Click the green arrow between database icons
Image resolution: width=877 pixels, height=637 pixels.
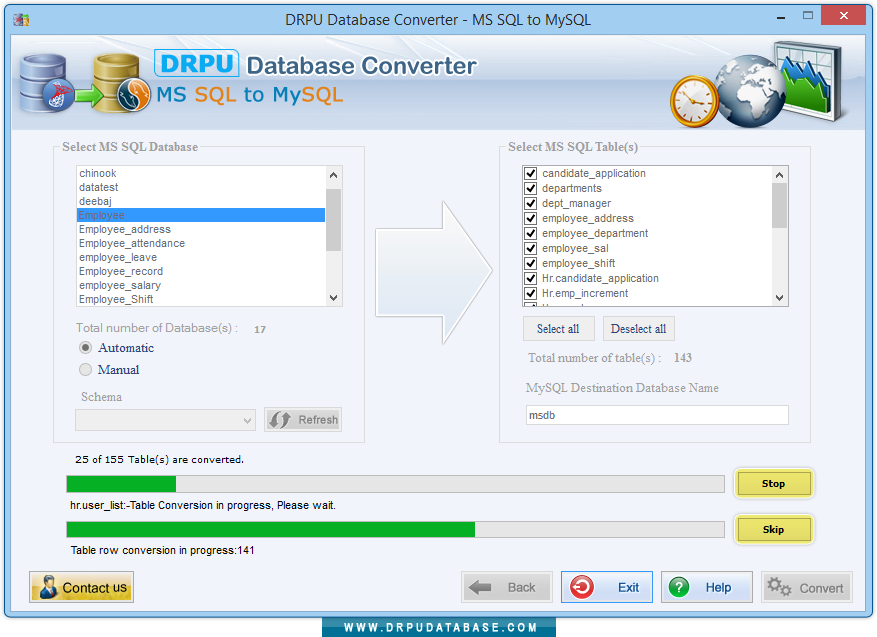pos(88,95)
